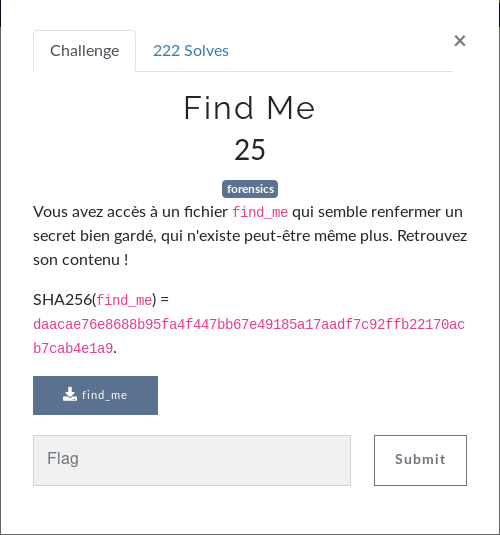This screenshot has width=500, height=535.
Task: Click the word 'Retrouvez' in the description
Action: 432,236
